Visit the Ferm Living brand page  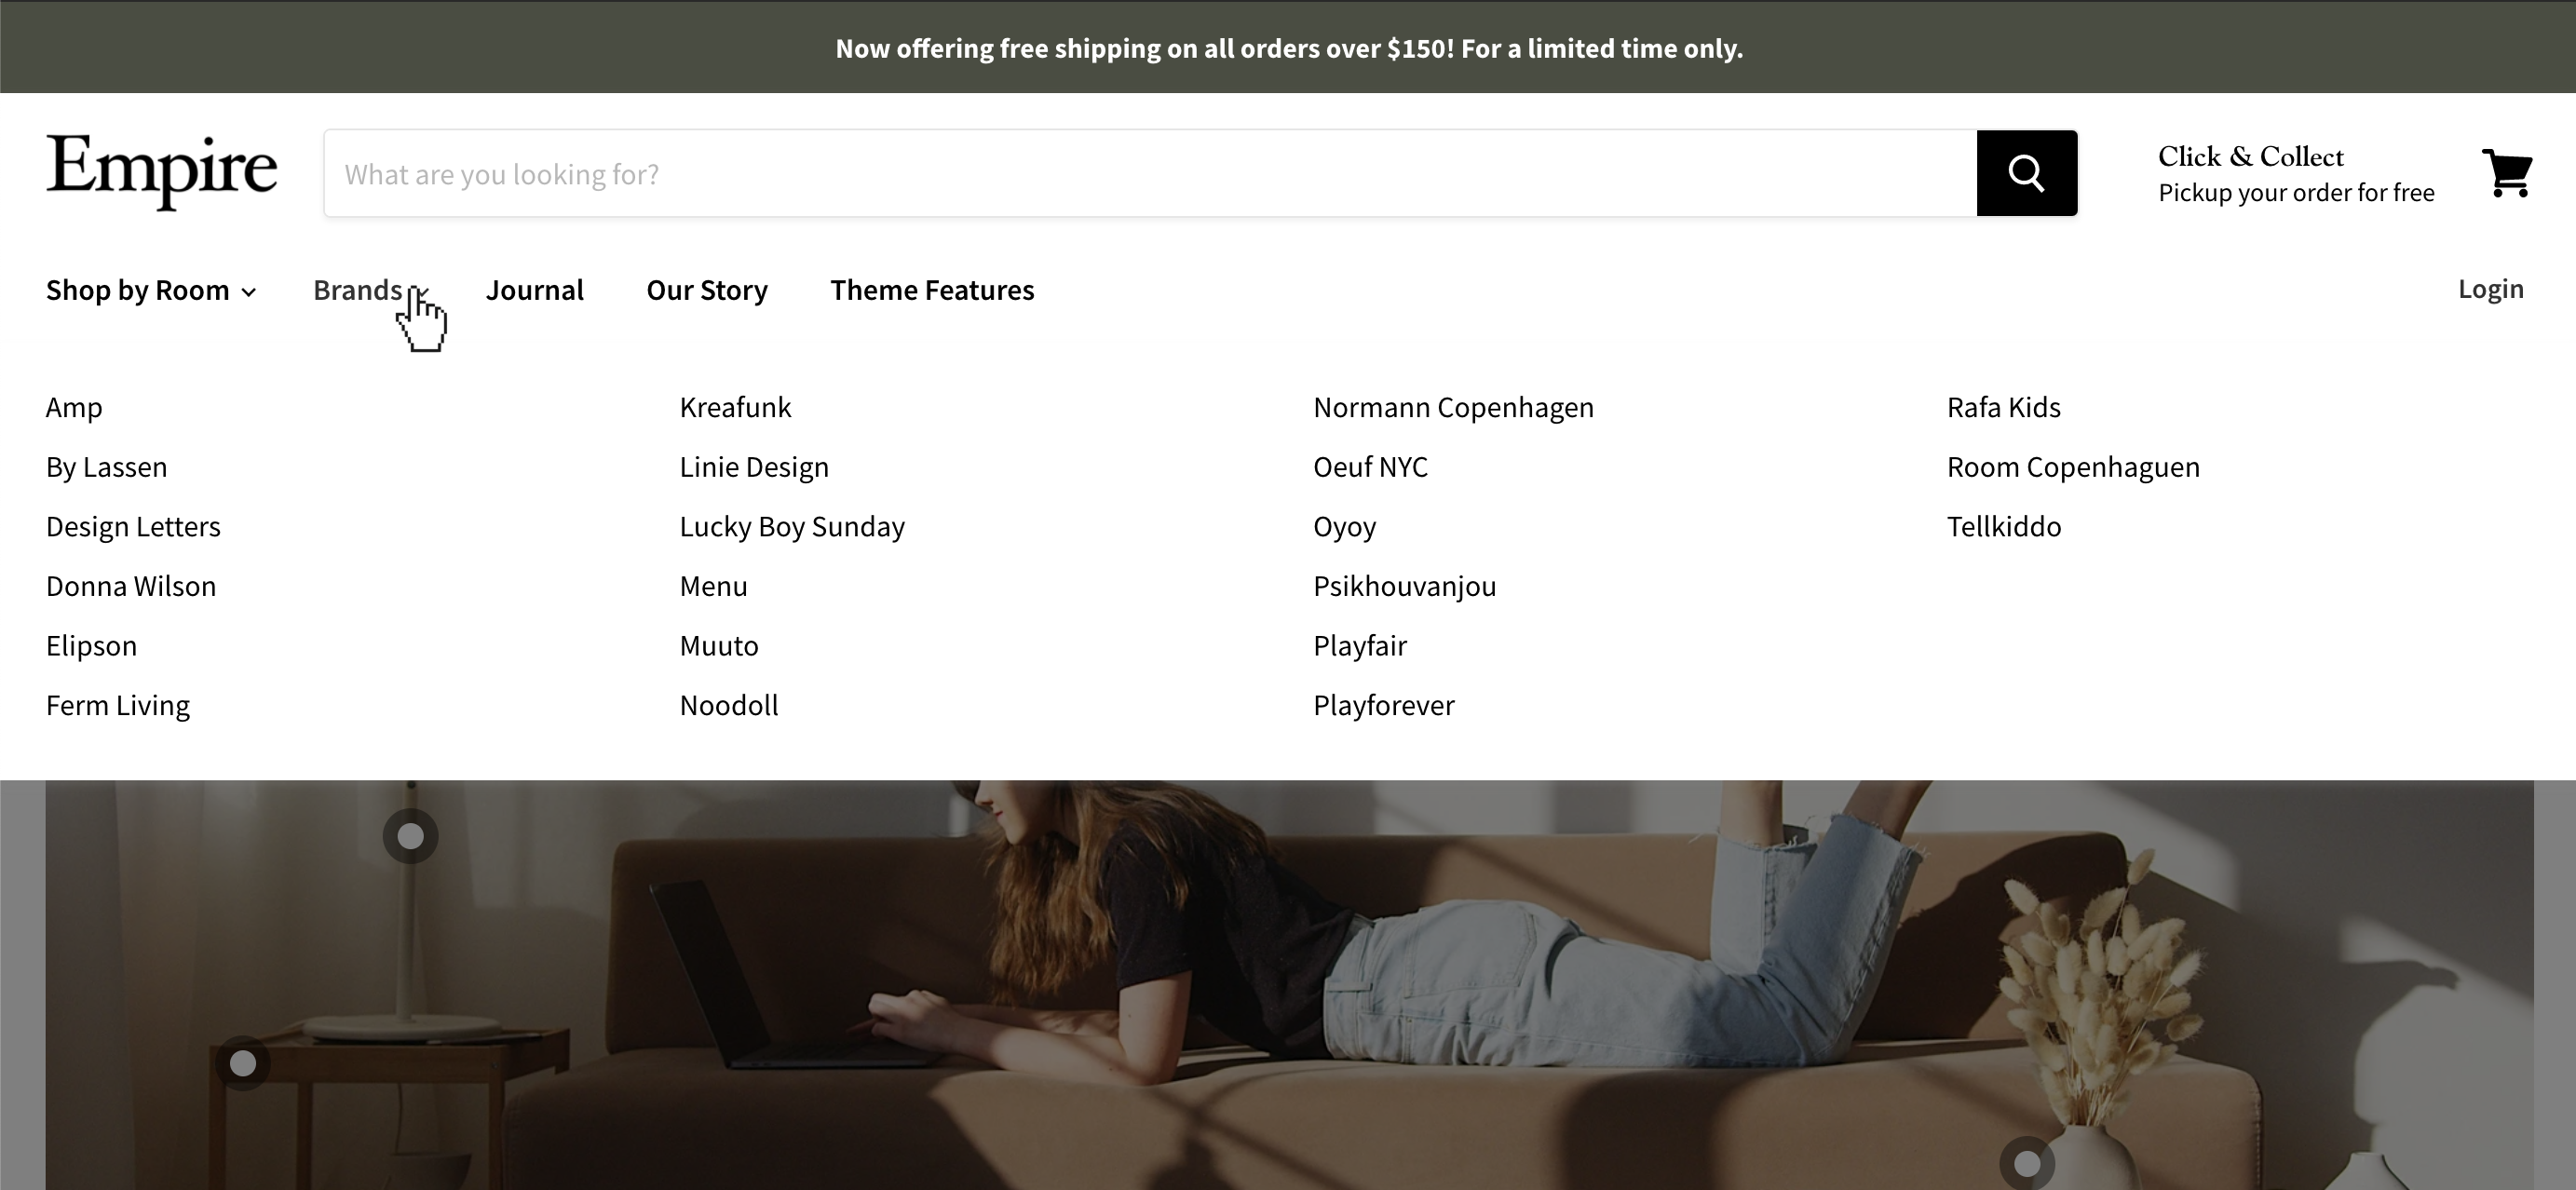pos(117,705)
